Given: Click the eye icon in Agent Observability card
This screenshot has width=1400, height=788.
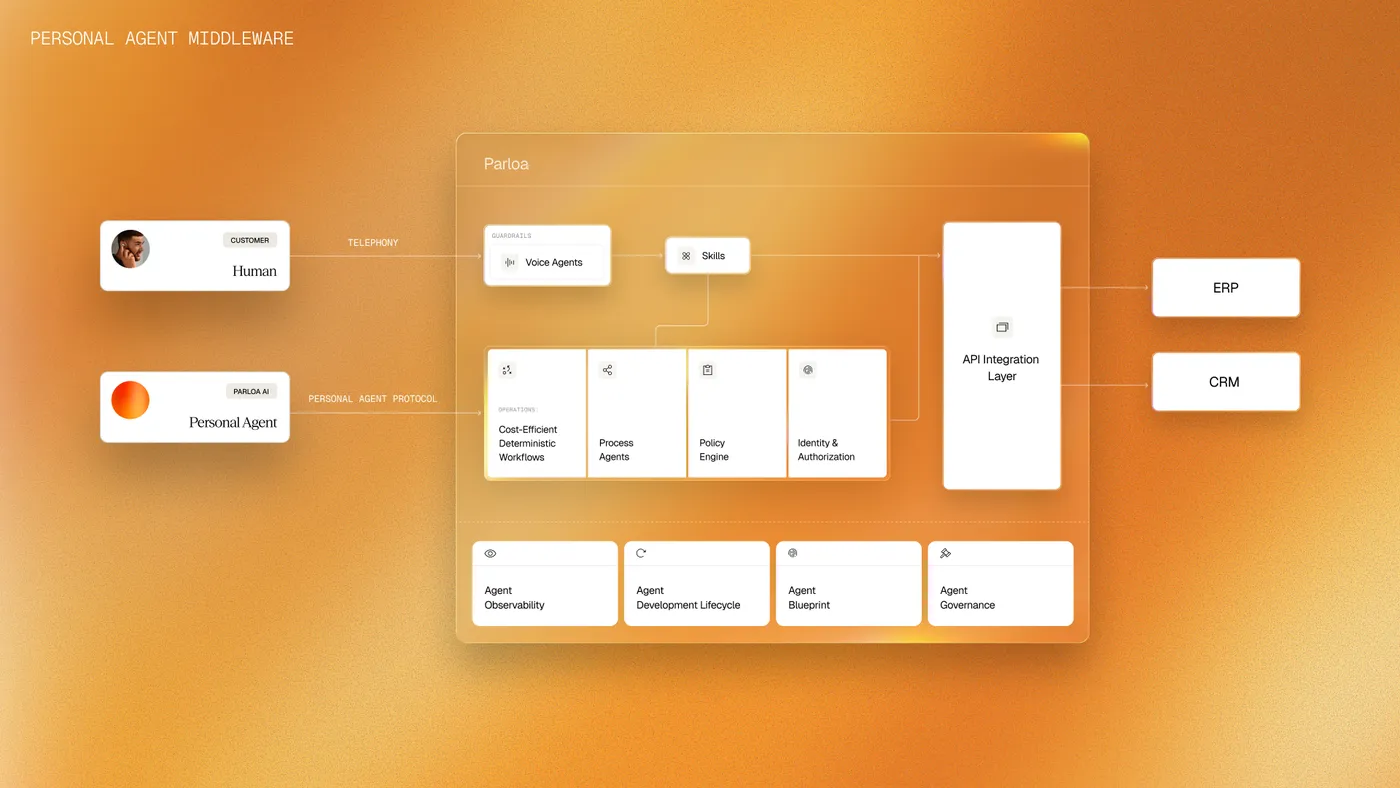Looking at the screenshot, I should (x=490, y=553).
